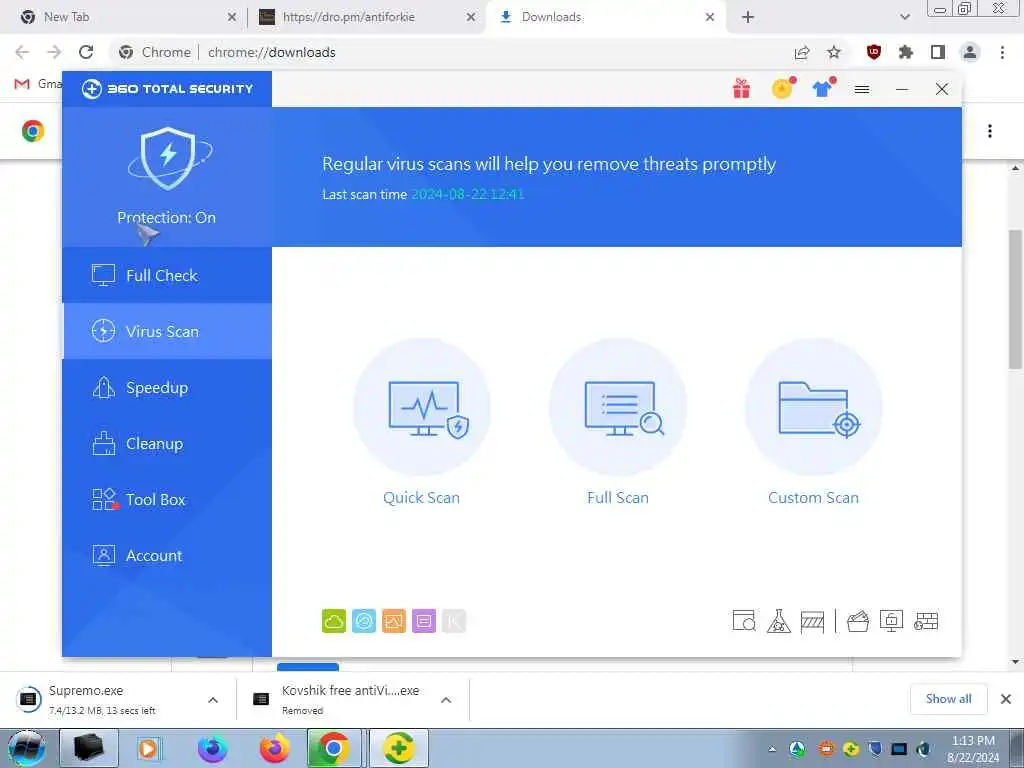The height and width of the screenshot is (768, 1024).
Task: Start a Full Scan via magnifier icon
Action: coord(618,407)
